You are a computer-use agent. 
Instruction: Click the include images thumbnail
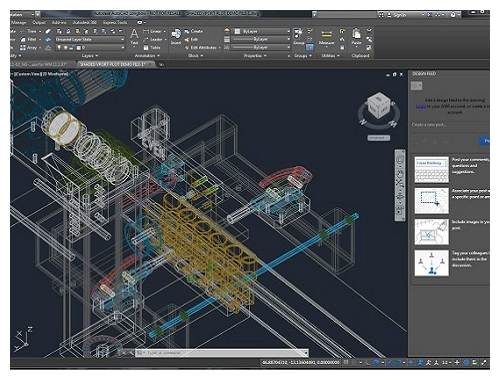click(x=432, y=232)
